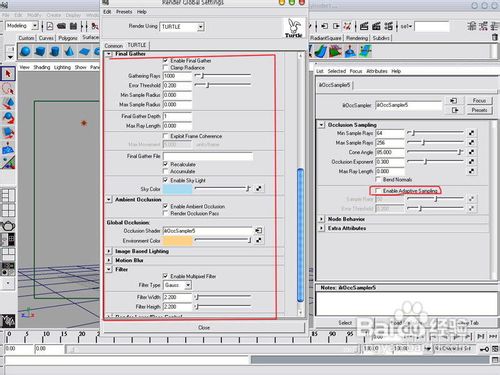500x375 pixels.
Task: Open the Presets menu in Render Global Settings
Action: click(x=124, y=12)
